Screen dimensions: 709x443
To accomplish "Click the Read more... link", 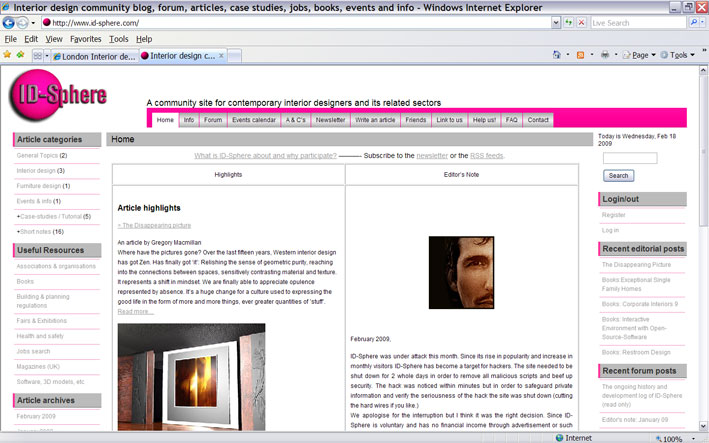I will 136,311.
